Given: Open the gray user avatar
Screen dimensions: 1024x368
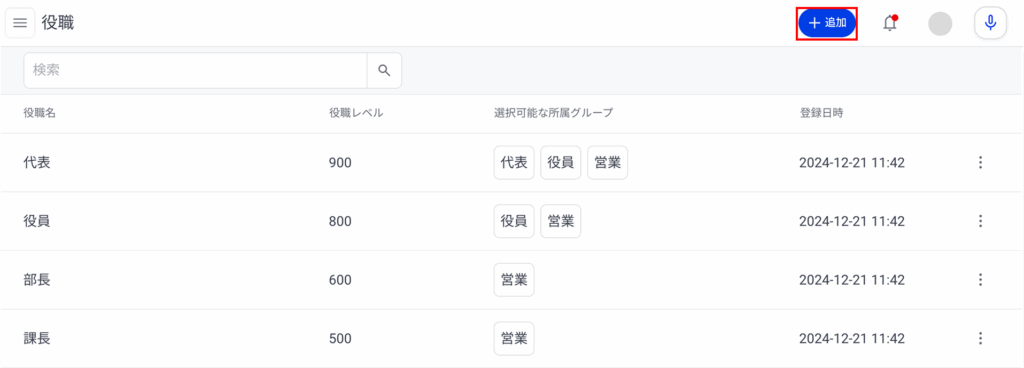Looking at the screenshot, I should [940, 23].
